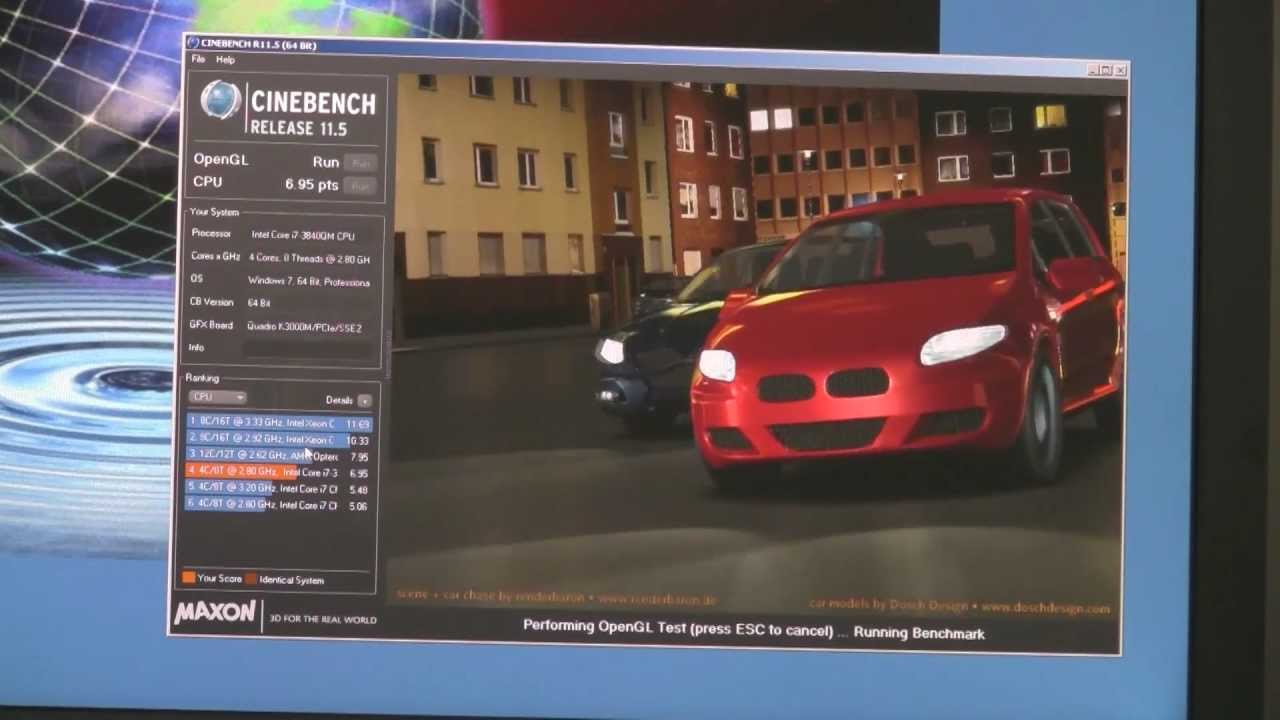Select ranking row 6 4C/8T scoring 5.06
The image size is (1280, 720).
click(279, 505)
